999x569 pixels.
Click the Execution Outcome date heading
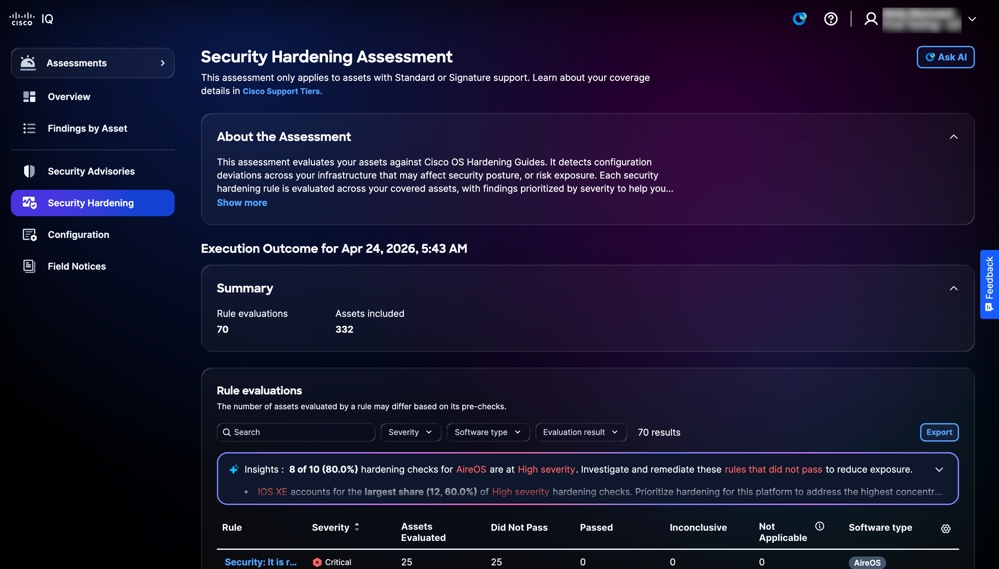[x=334, y=248]
